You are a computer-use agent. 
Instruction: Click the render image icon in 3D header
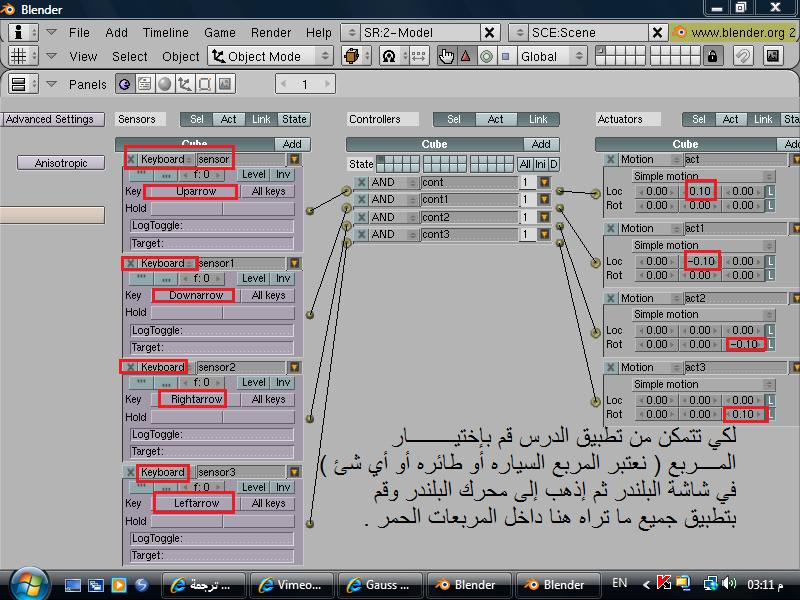[x=773, y=56]
